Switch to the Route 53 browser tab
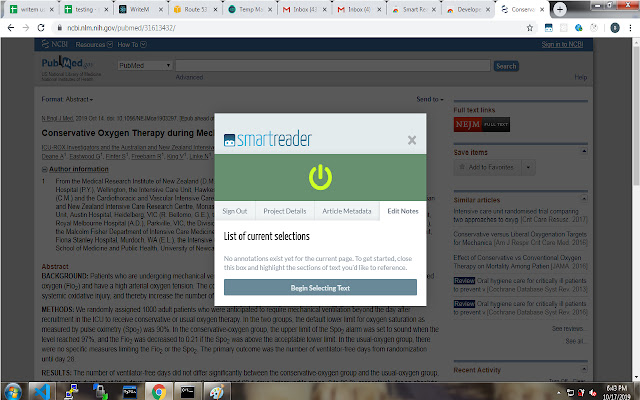The image size is (640, 400). [x=198, y=9]
